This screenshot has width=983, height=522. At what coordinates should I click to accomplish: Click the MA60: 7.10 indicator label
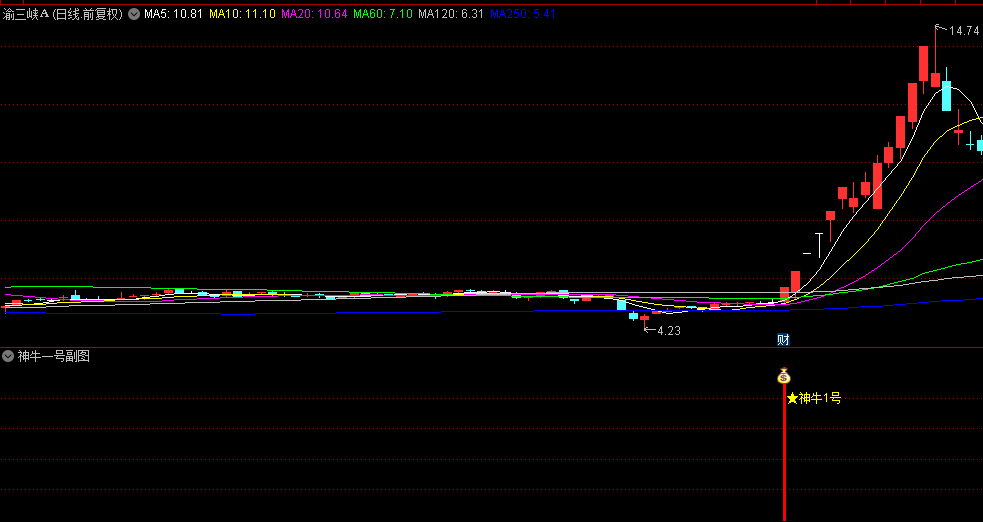coord(382,14)
